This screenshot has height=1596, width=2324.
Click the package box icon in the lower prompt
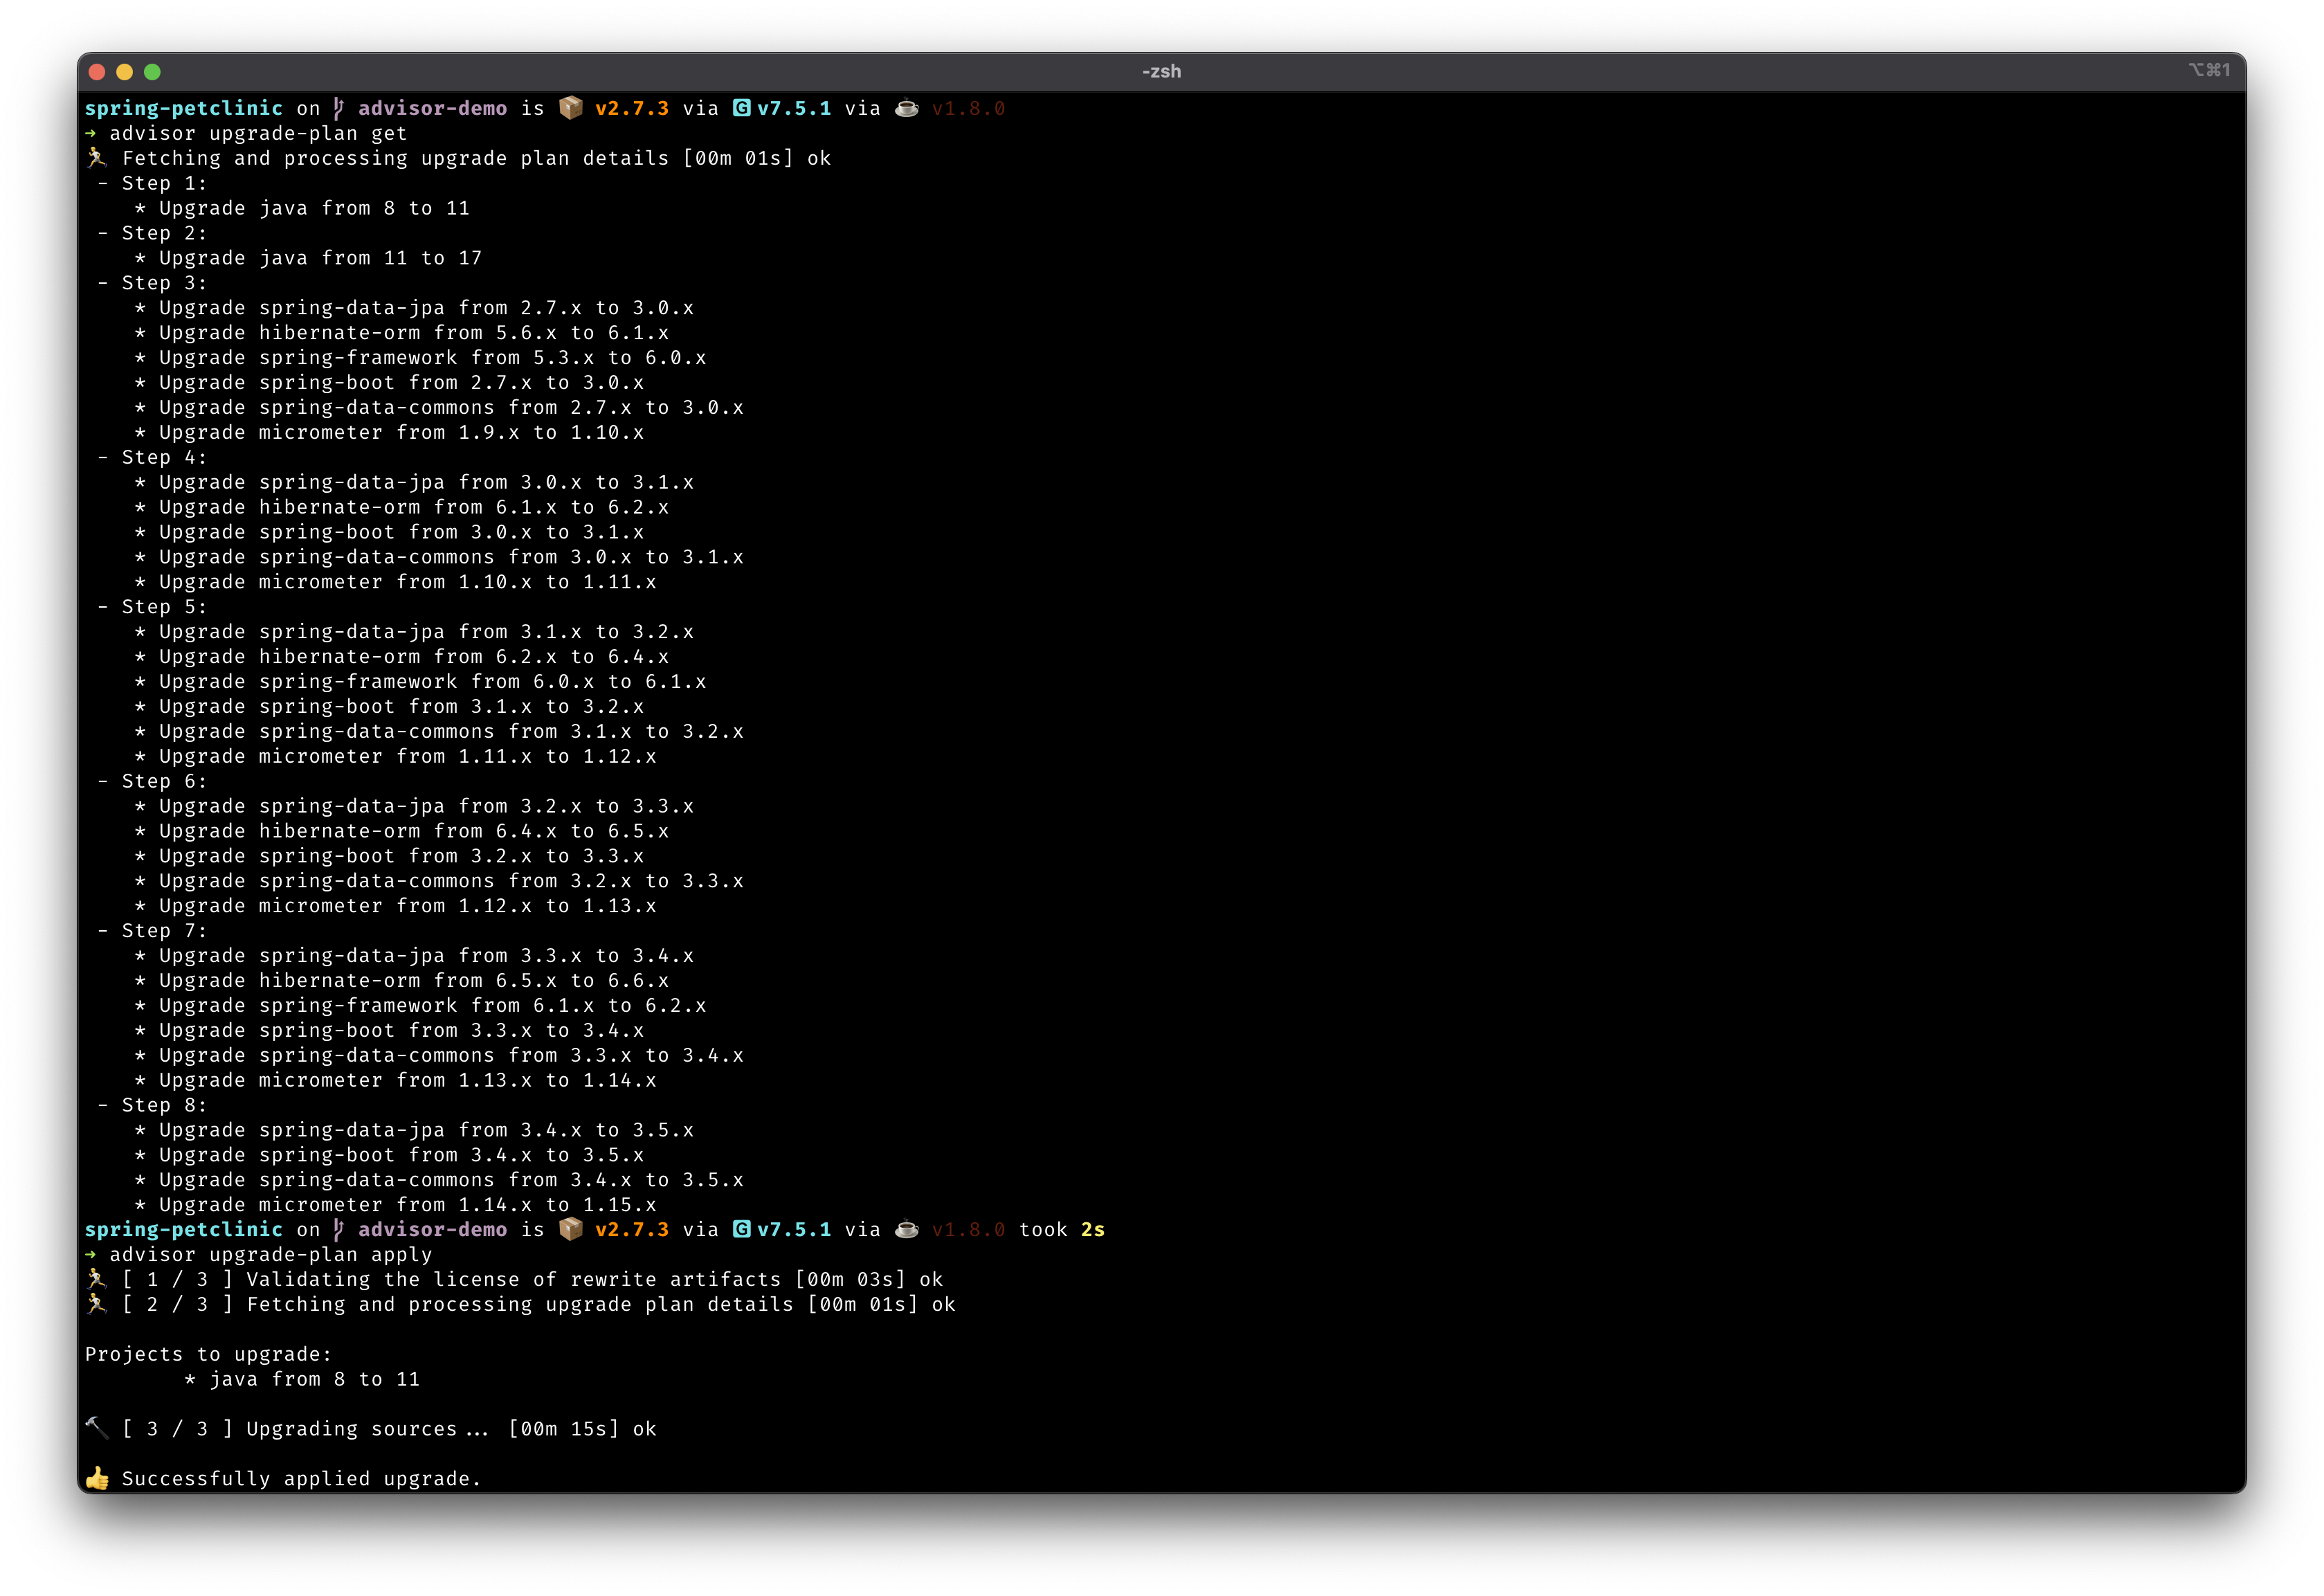tap(571, 1229)
